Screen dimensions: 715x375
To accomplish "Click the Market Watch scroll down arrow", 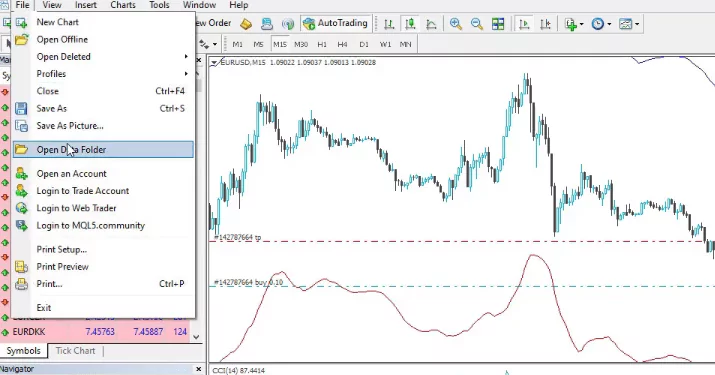I will click(x=196, y=337).
